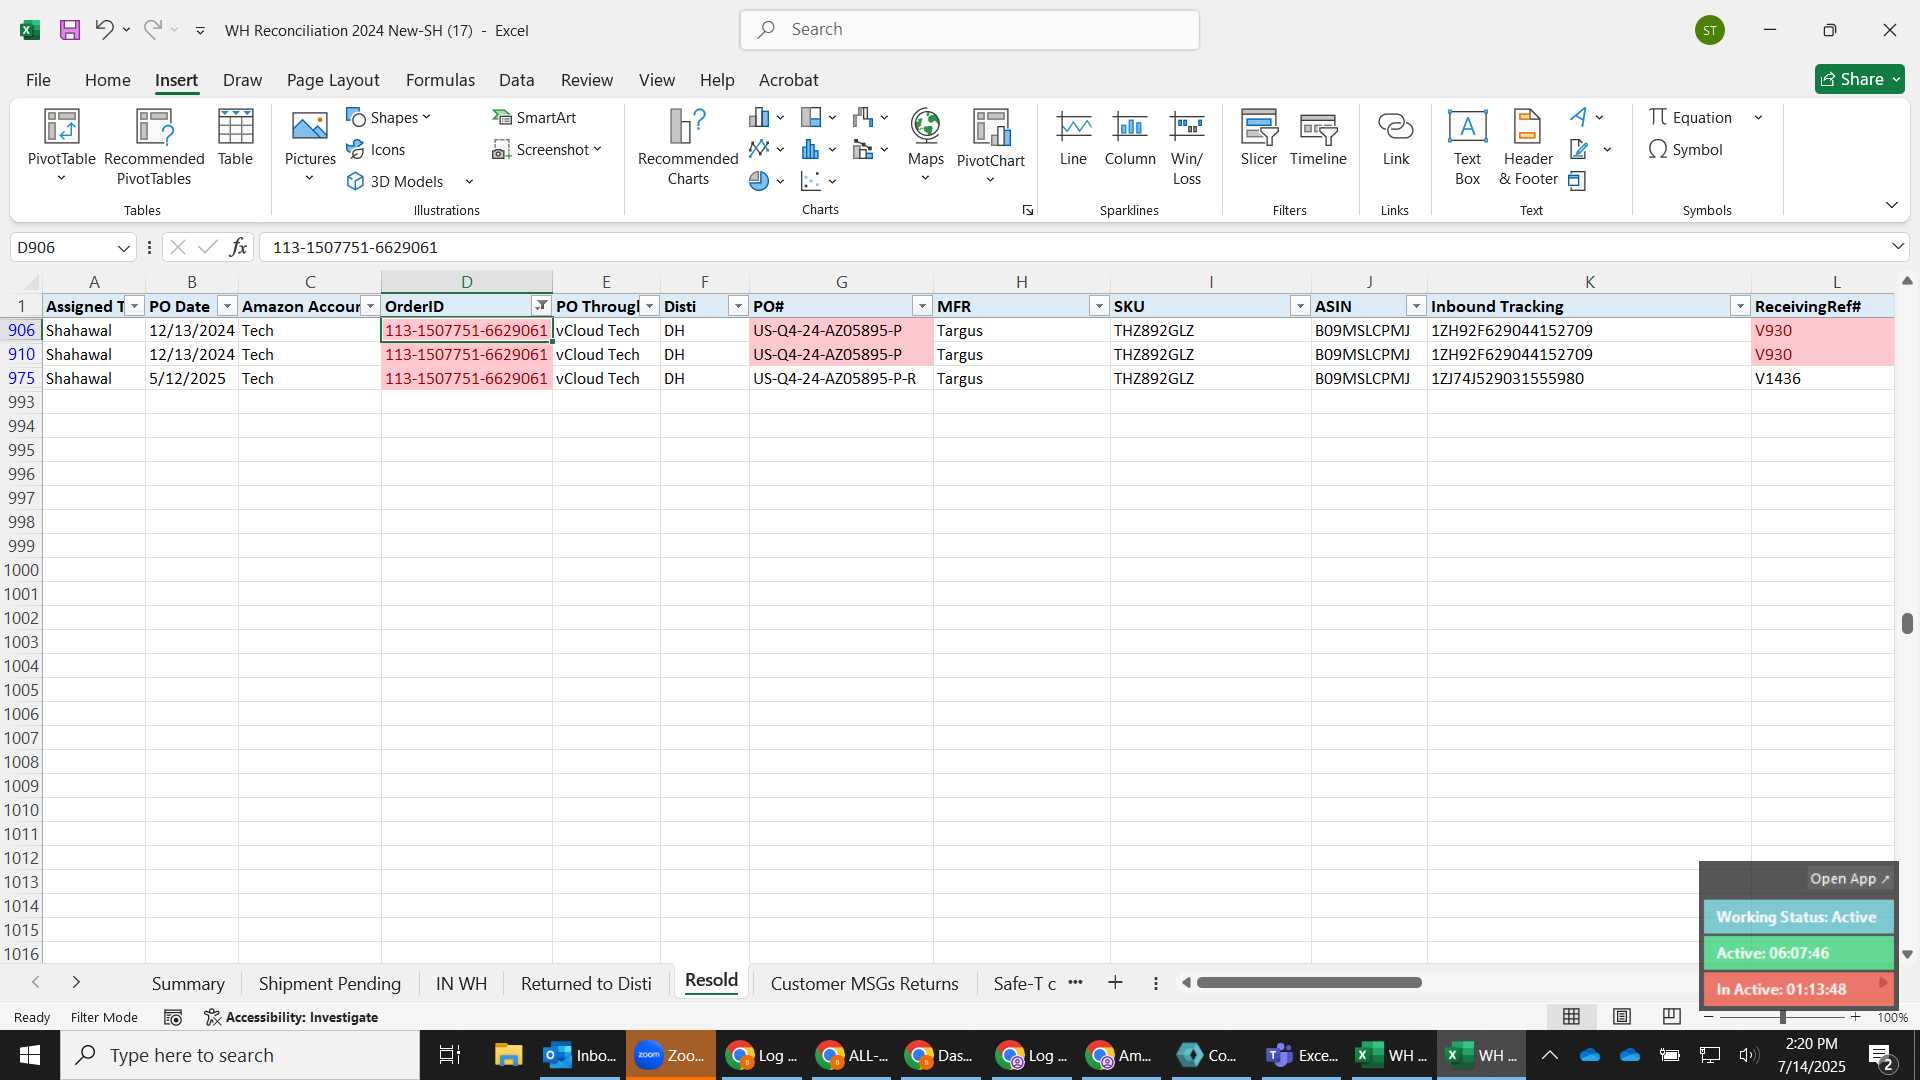Click the Search box in title bar

(969, 30)
